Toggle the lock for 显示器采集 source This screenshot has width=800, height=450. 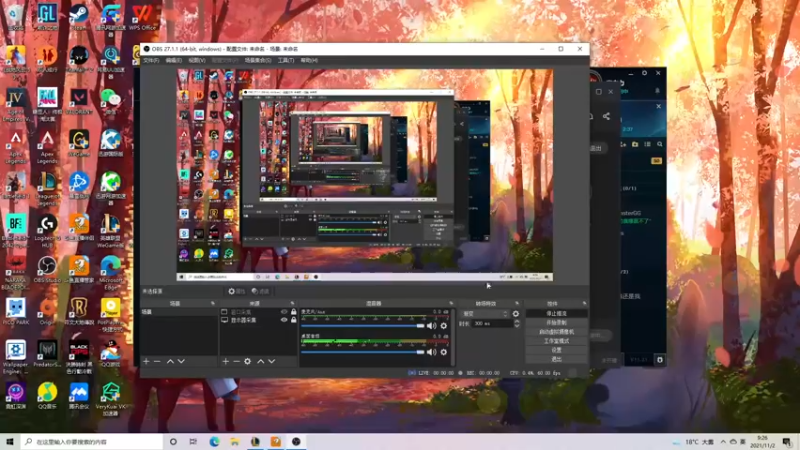(293, 320)
